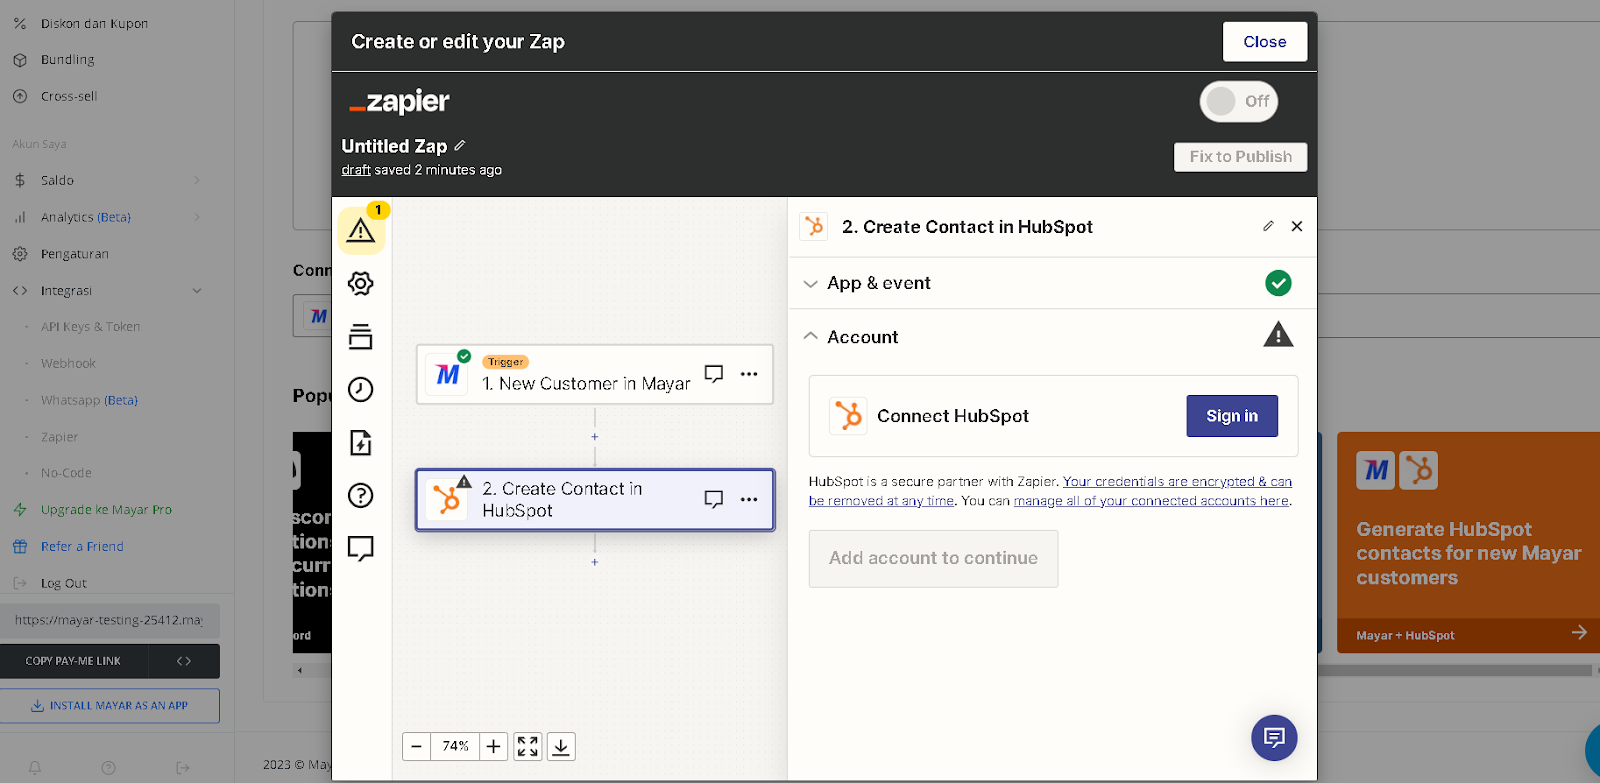
Task: Click the HubSpot icon in panel header
Action: tap(815, 227)
